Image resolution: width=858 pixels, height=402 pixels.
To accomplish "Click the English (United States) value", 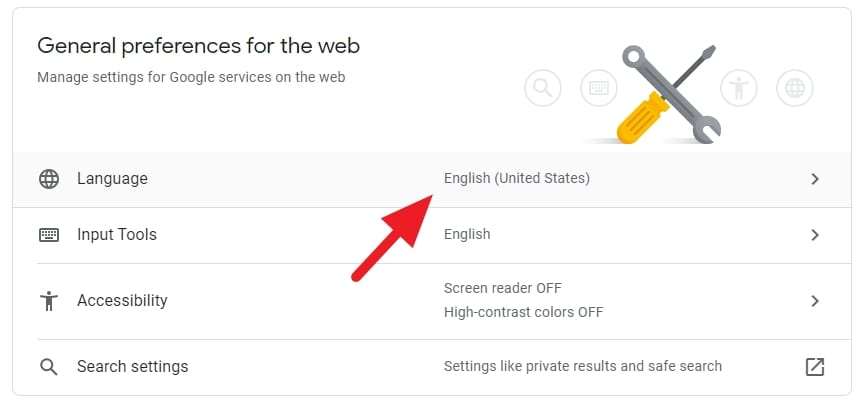I will [517, 178].
